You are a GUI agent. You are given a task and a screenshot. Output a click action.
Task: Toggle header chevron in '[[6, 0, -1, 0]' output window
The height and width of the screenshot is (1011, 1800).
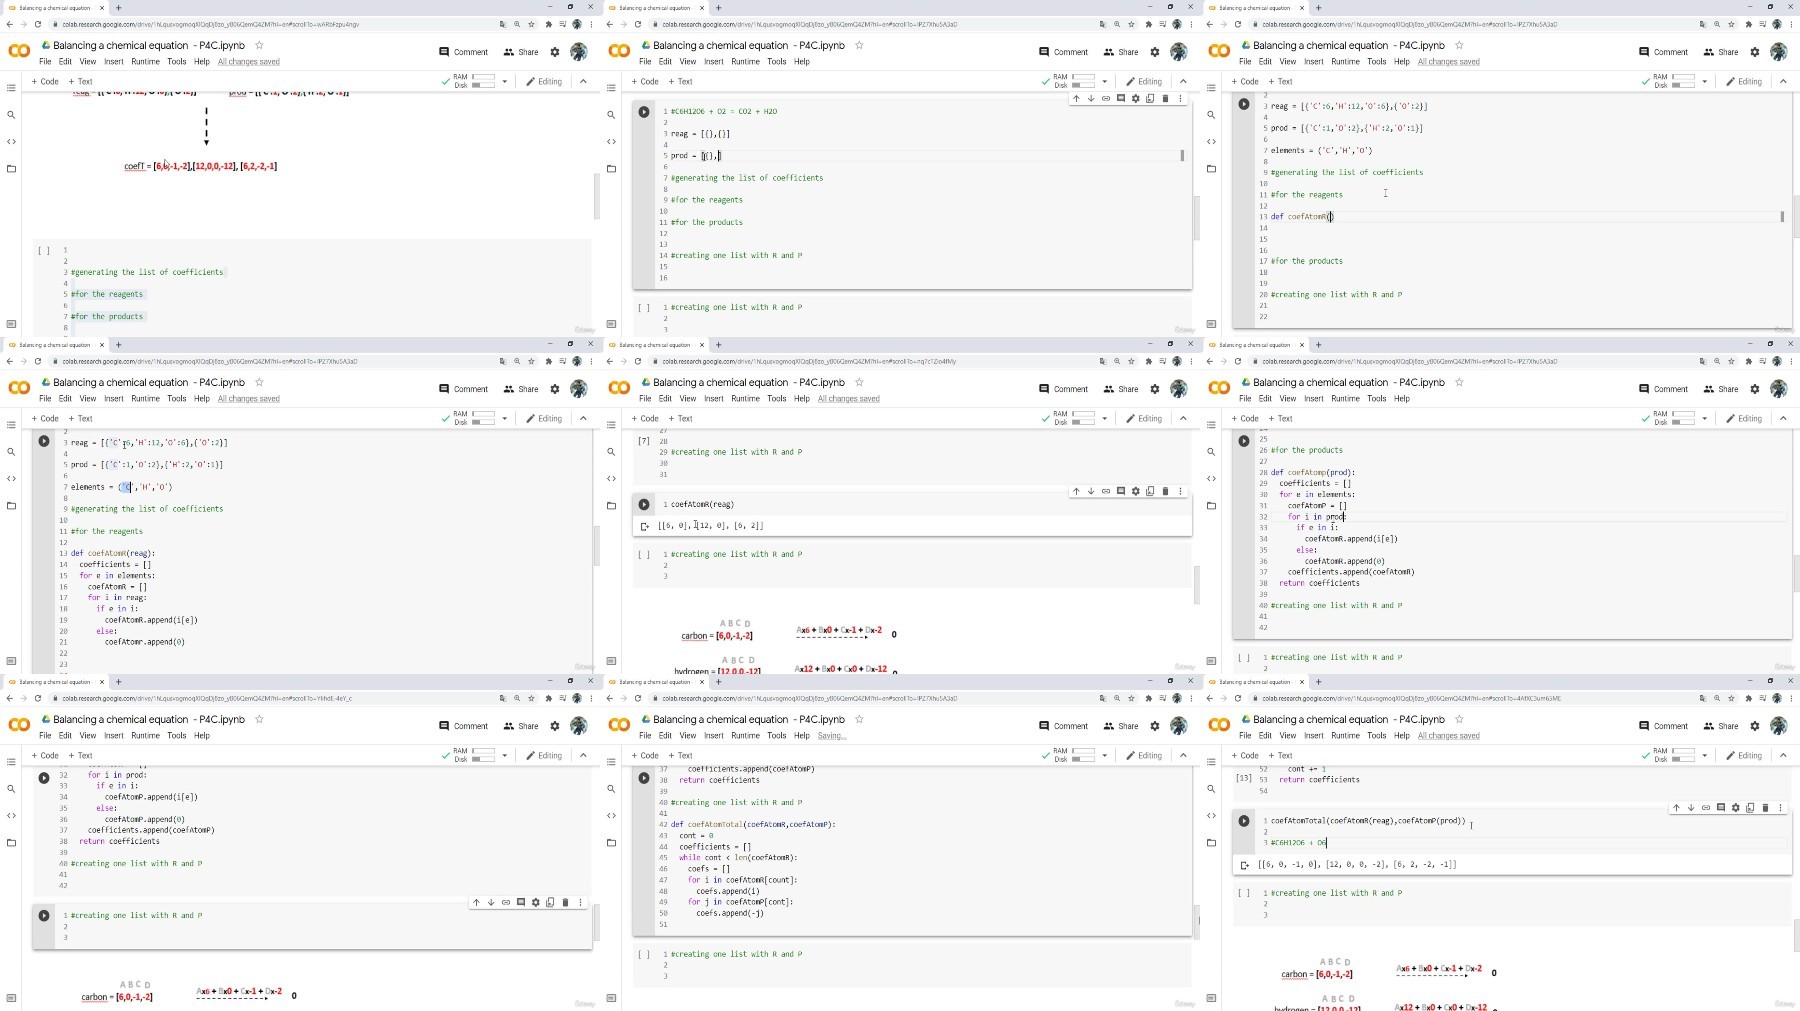pyautogui.click(x=1783, y=755)
